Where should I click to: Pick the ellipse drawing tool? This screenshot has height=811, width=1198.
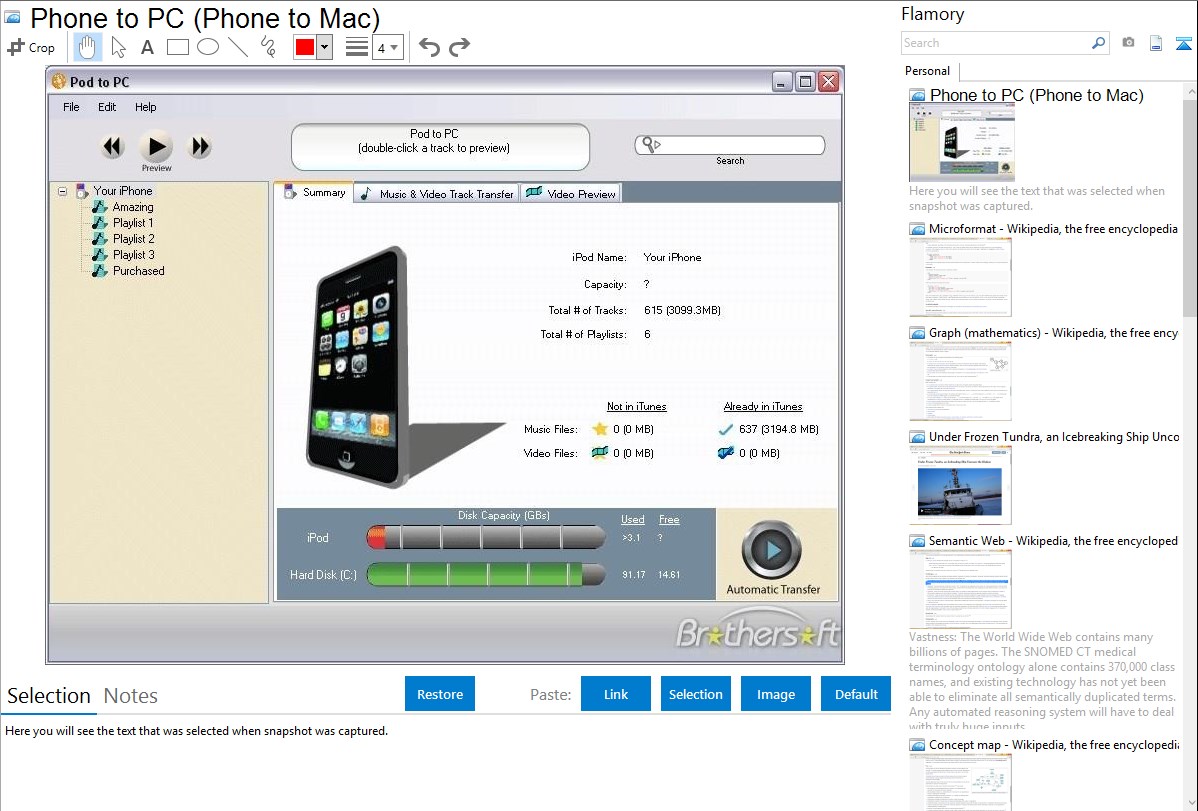[x=208, y=47]
